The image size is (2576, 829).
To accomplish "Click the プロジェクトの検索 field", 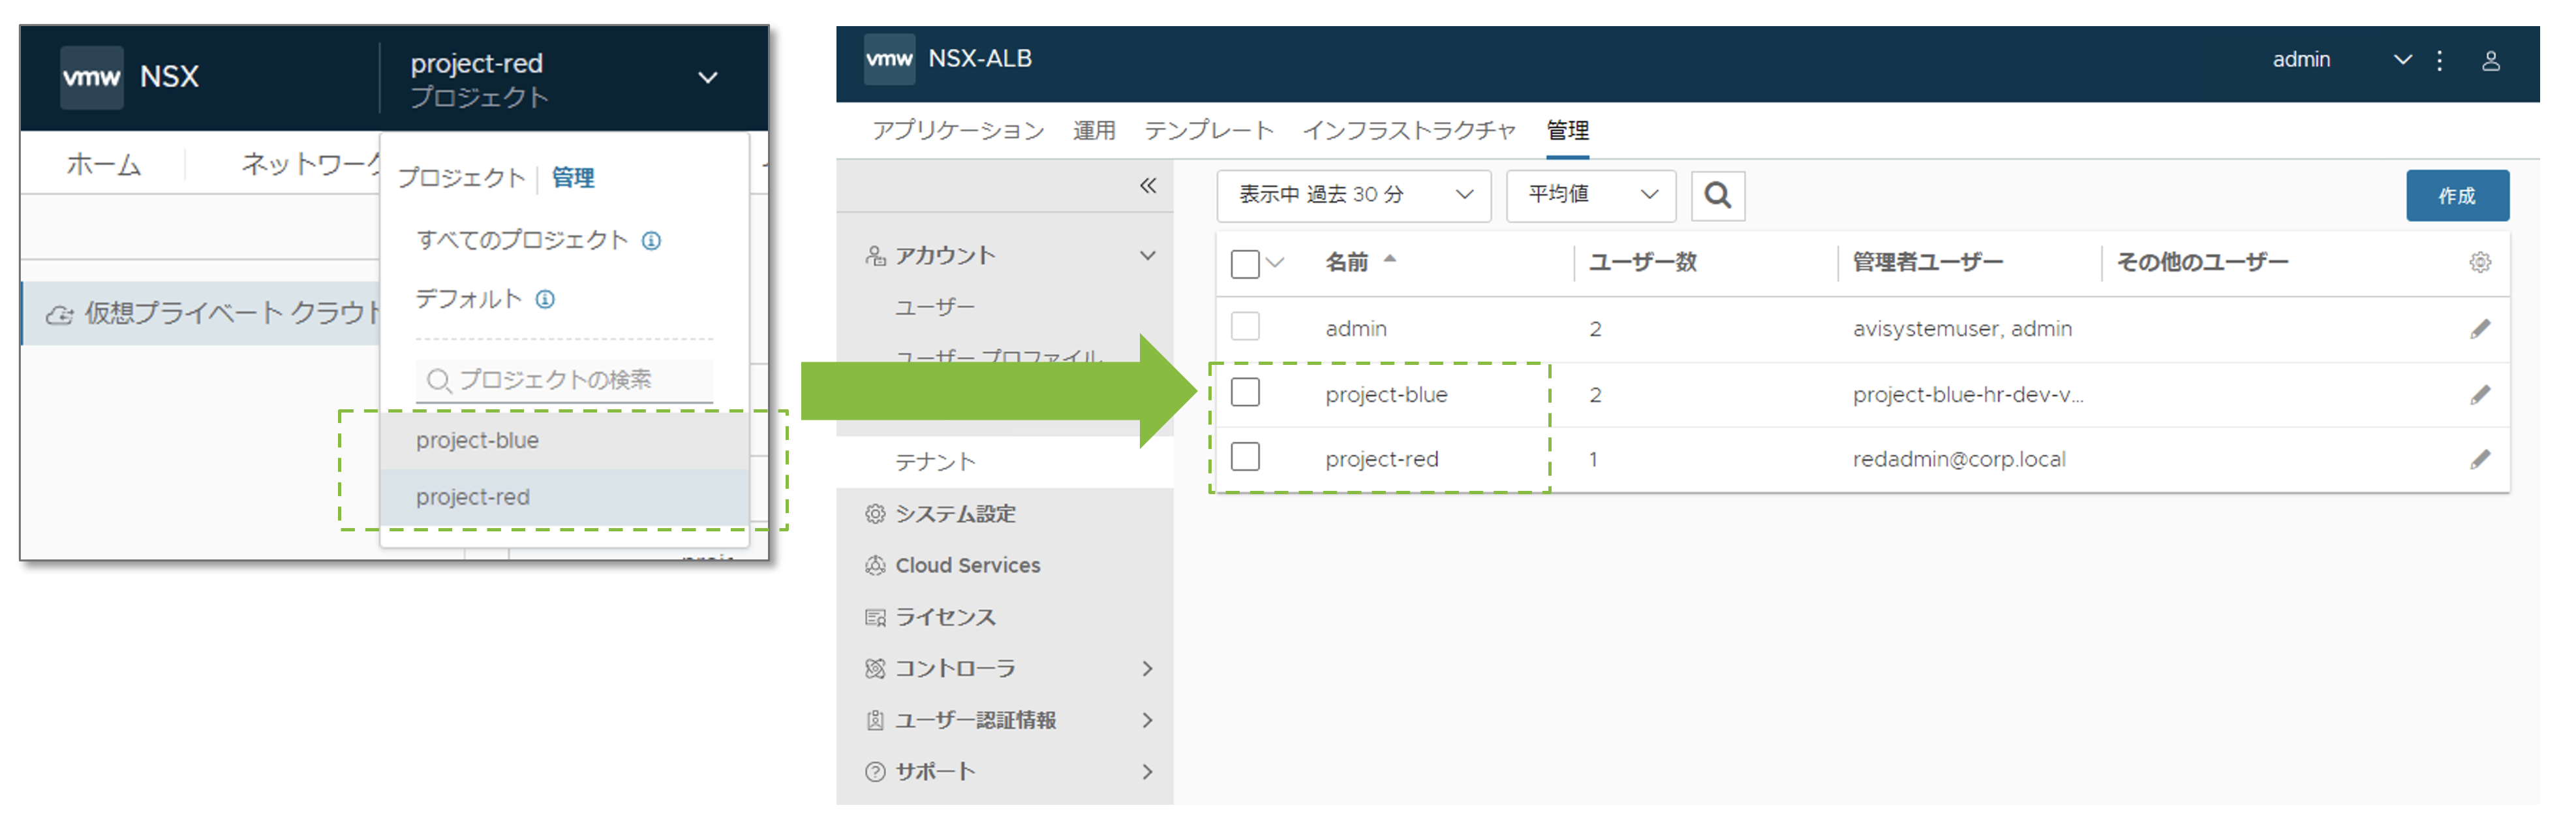I will (565, 380).
